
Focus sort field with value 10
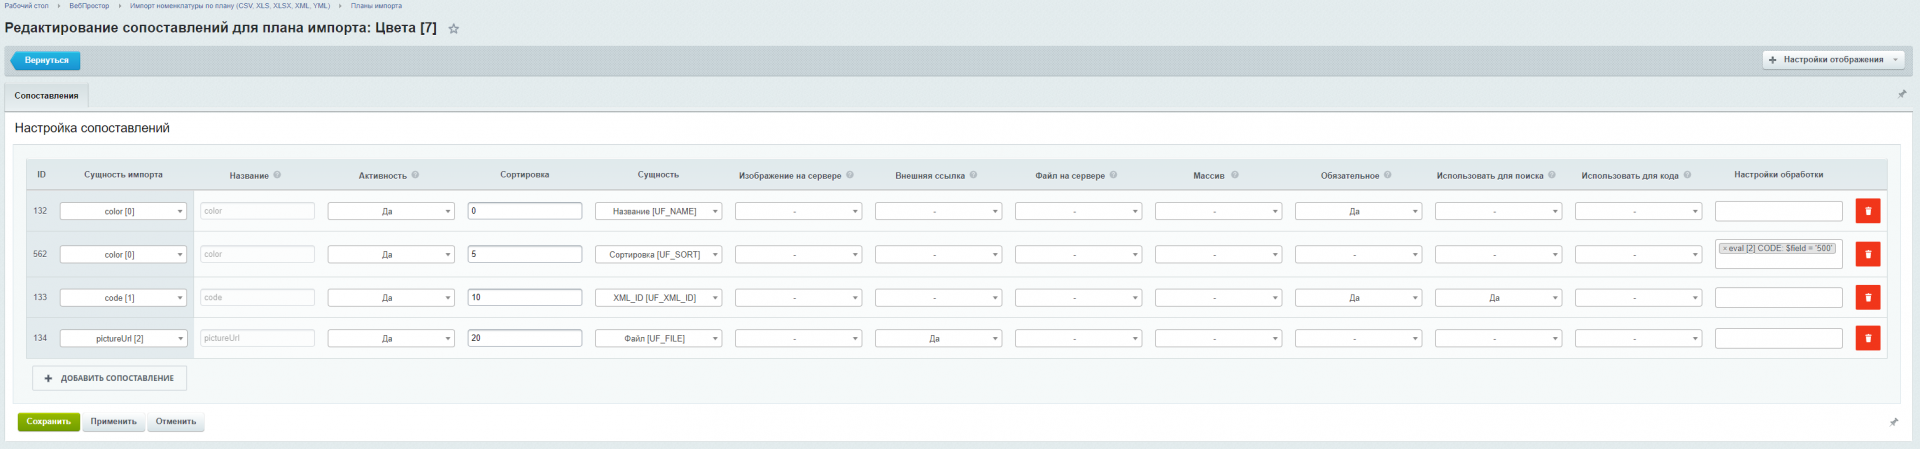[x=525, y=297]
